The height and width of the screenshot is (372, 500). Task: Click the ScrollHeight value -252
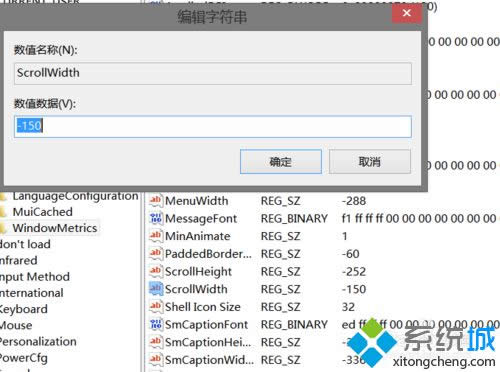point(354,272)
